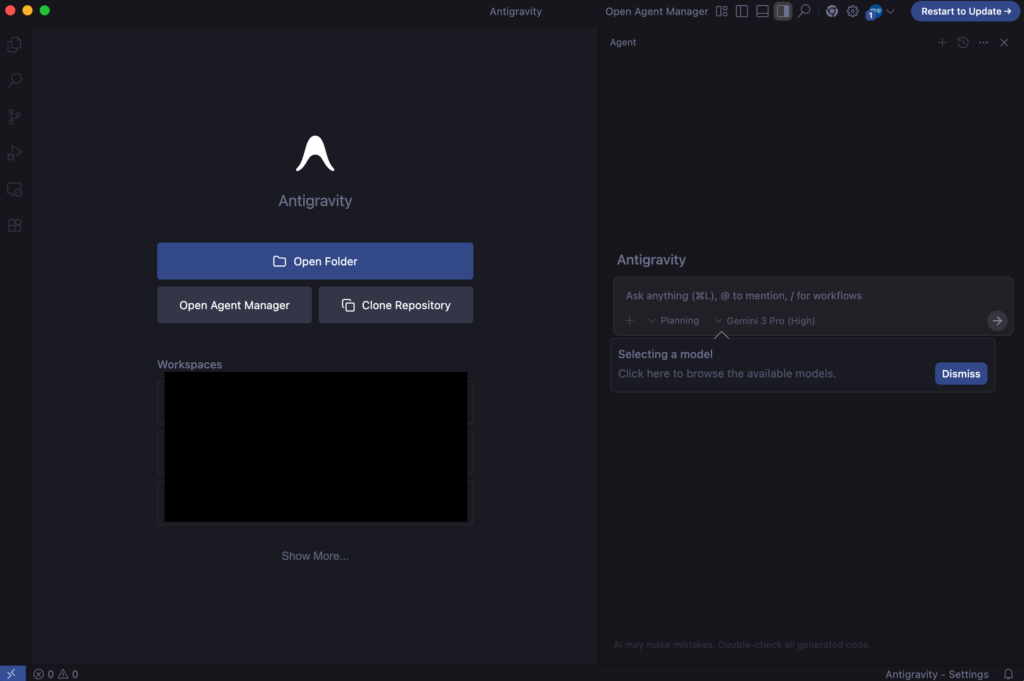1024x681 pixels.
Task: Open the Gemini 3 Pro (High) model selector
Action: [x=765, y=321]
